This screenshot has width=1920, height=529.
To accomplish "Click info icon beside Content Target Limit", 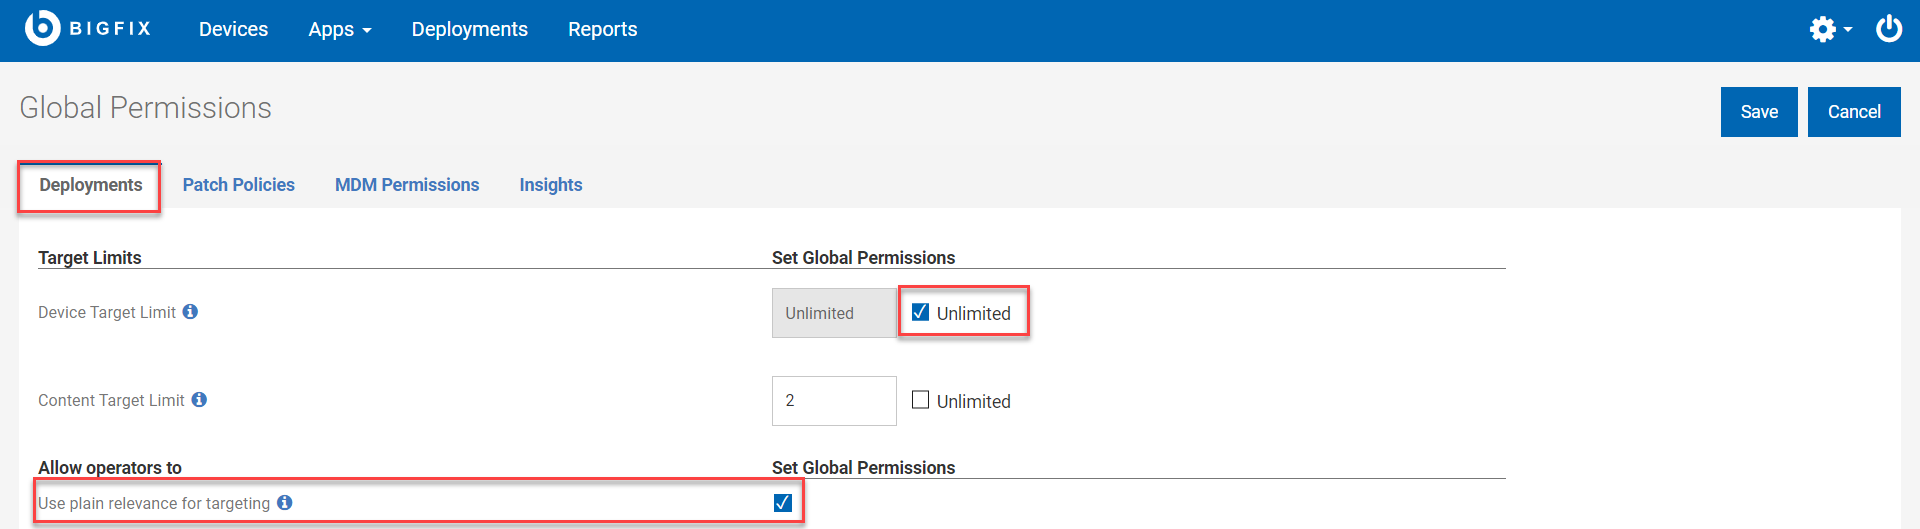I will click(x=199, y=400).
